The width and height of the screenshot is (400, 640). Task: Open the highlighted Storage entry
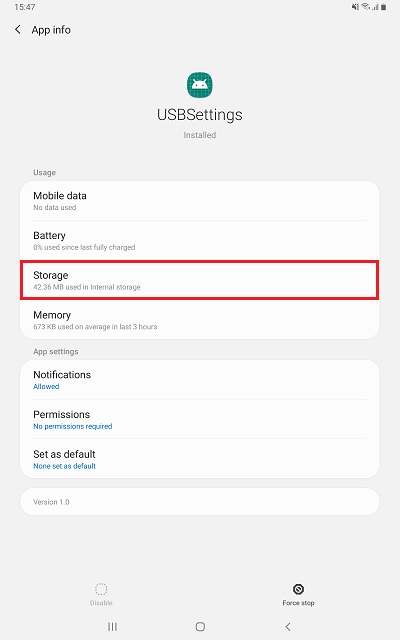200,280
